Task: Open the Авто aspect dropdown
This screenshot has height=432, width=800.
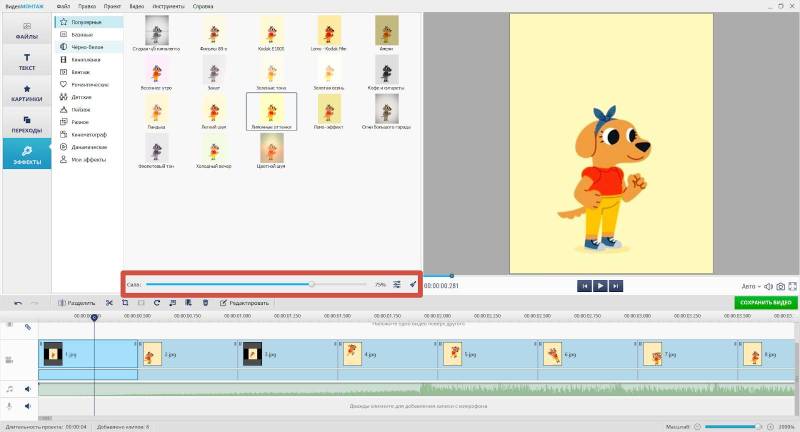Action: pyautogui.click(x=751, y=287)
